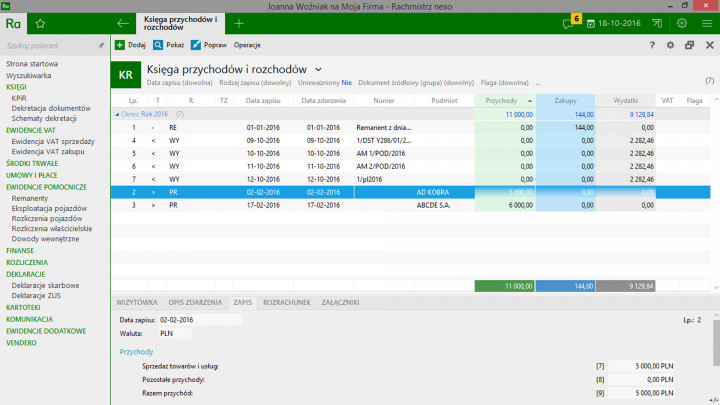Switch to the ROZRACHUNEK tab
Viewport: 720px width, 405px height.
click(x=286, y=301)
